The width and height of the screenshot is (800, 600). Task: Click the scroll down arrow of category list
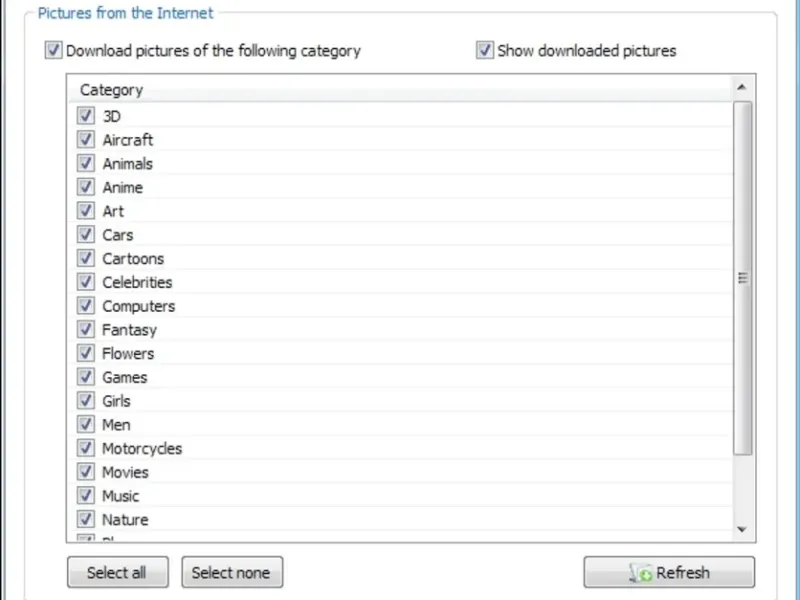point(741,529)
